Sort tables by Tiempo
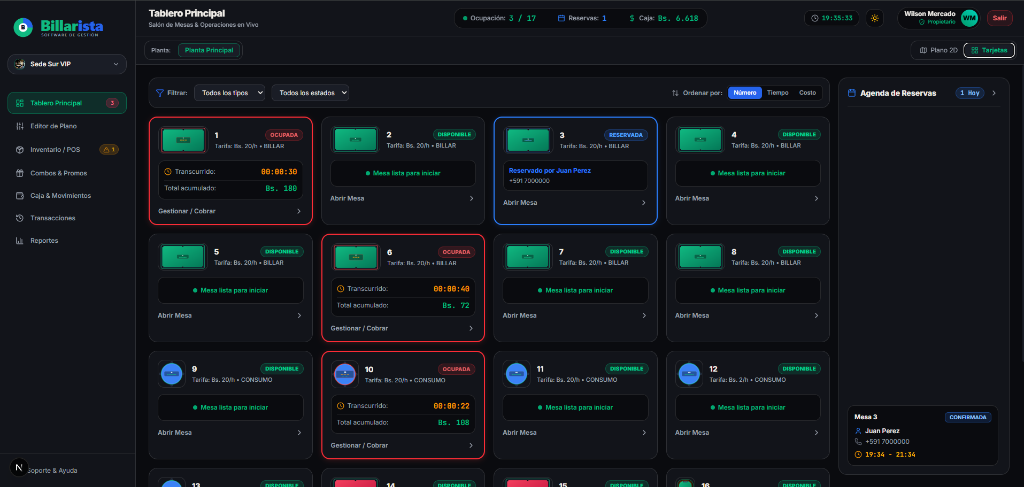 click(777, 93)
